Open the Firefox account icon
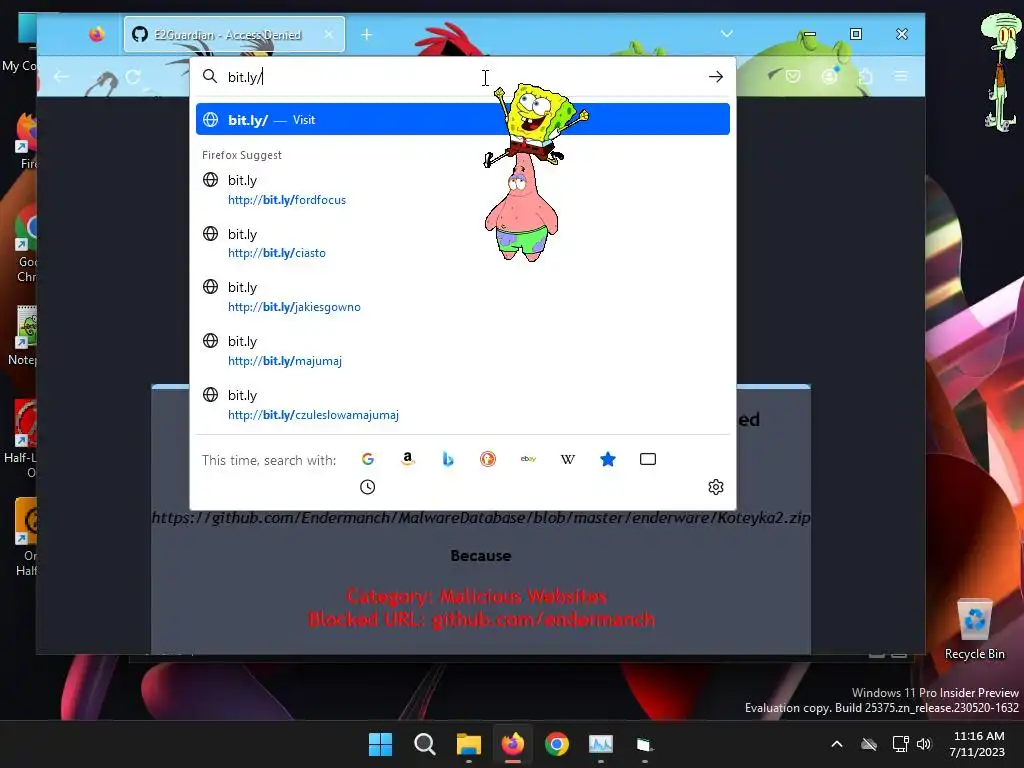 (x=829, y=76)
